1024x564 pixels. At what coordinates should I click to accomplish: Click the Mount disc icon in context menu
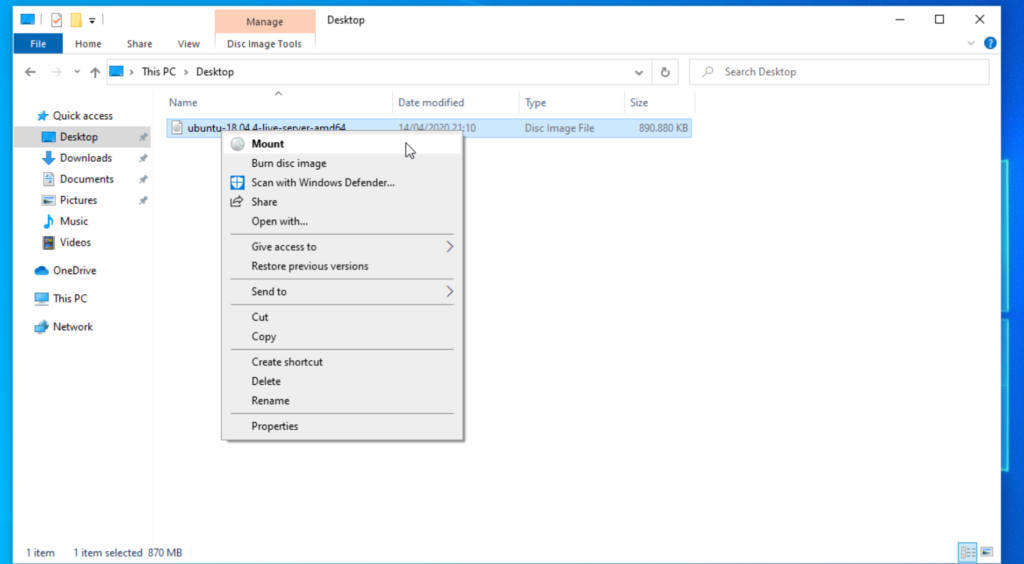coord(238,144)
